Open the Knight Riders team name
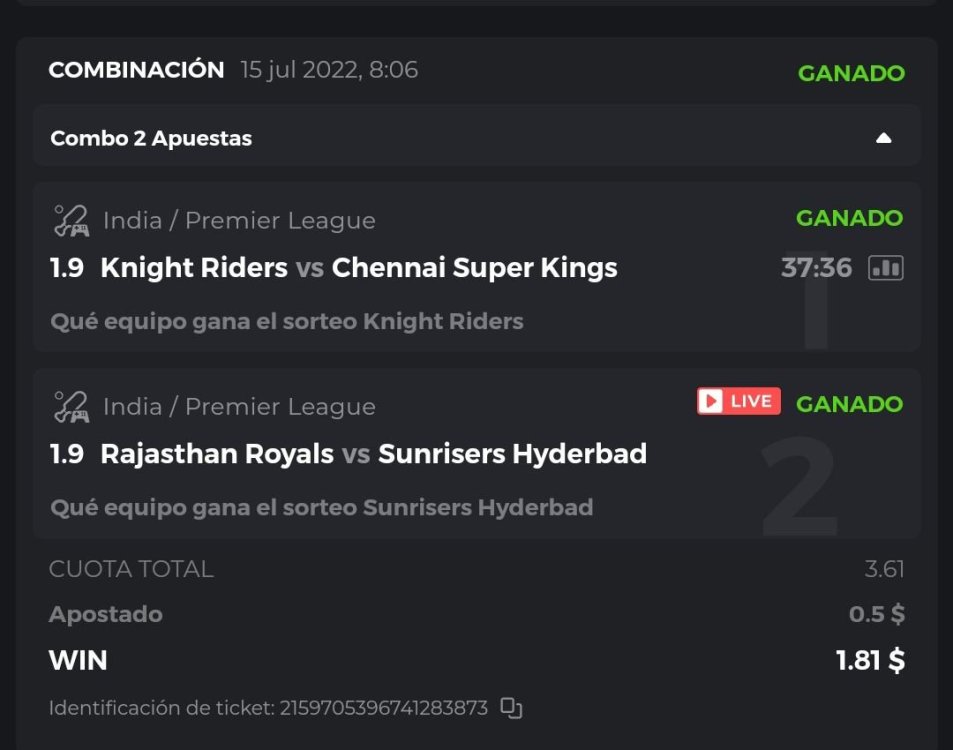Viewport: 953px width, 750px height. coord(194,268)
